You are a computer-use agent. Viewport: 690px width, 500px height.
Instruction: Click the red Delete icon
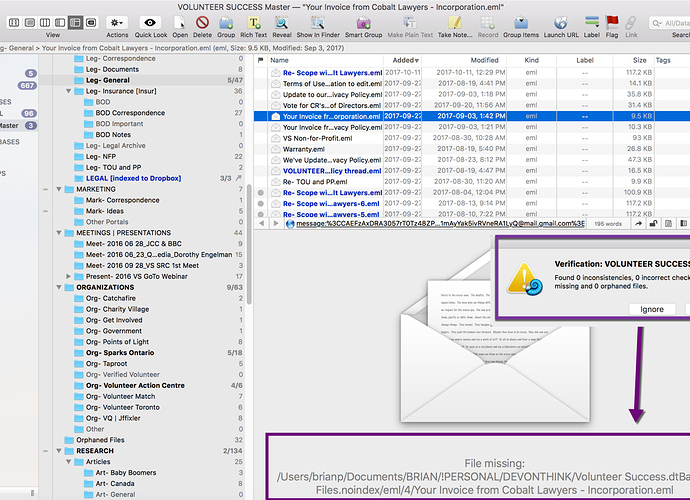(x=202, y=22)
